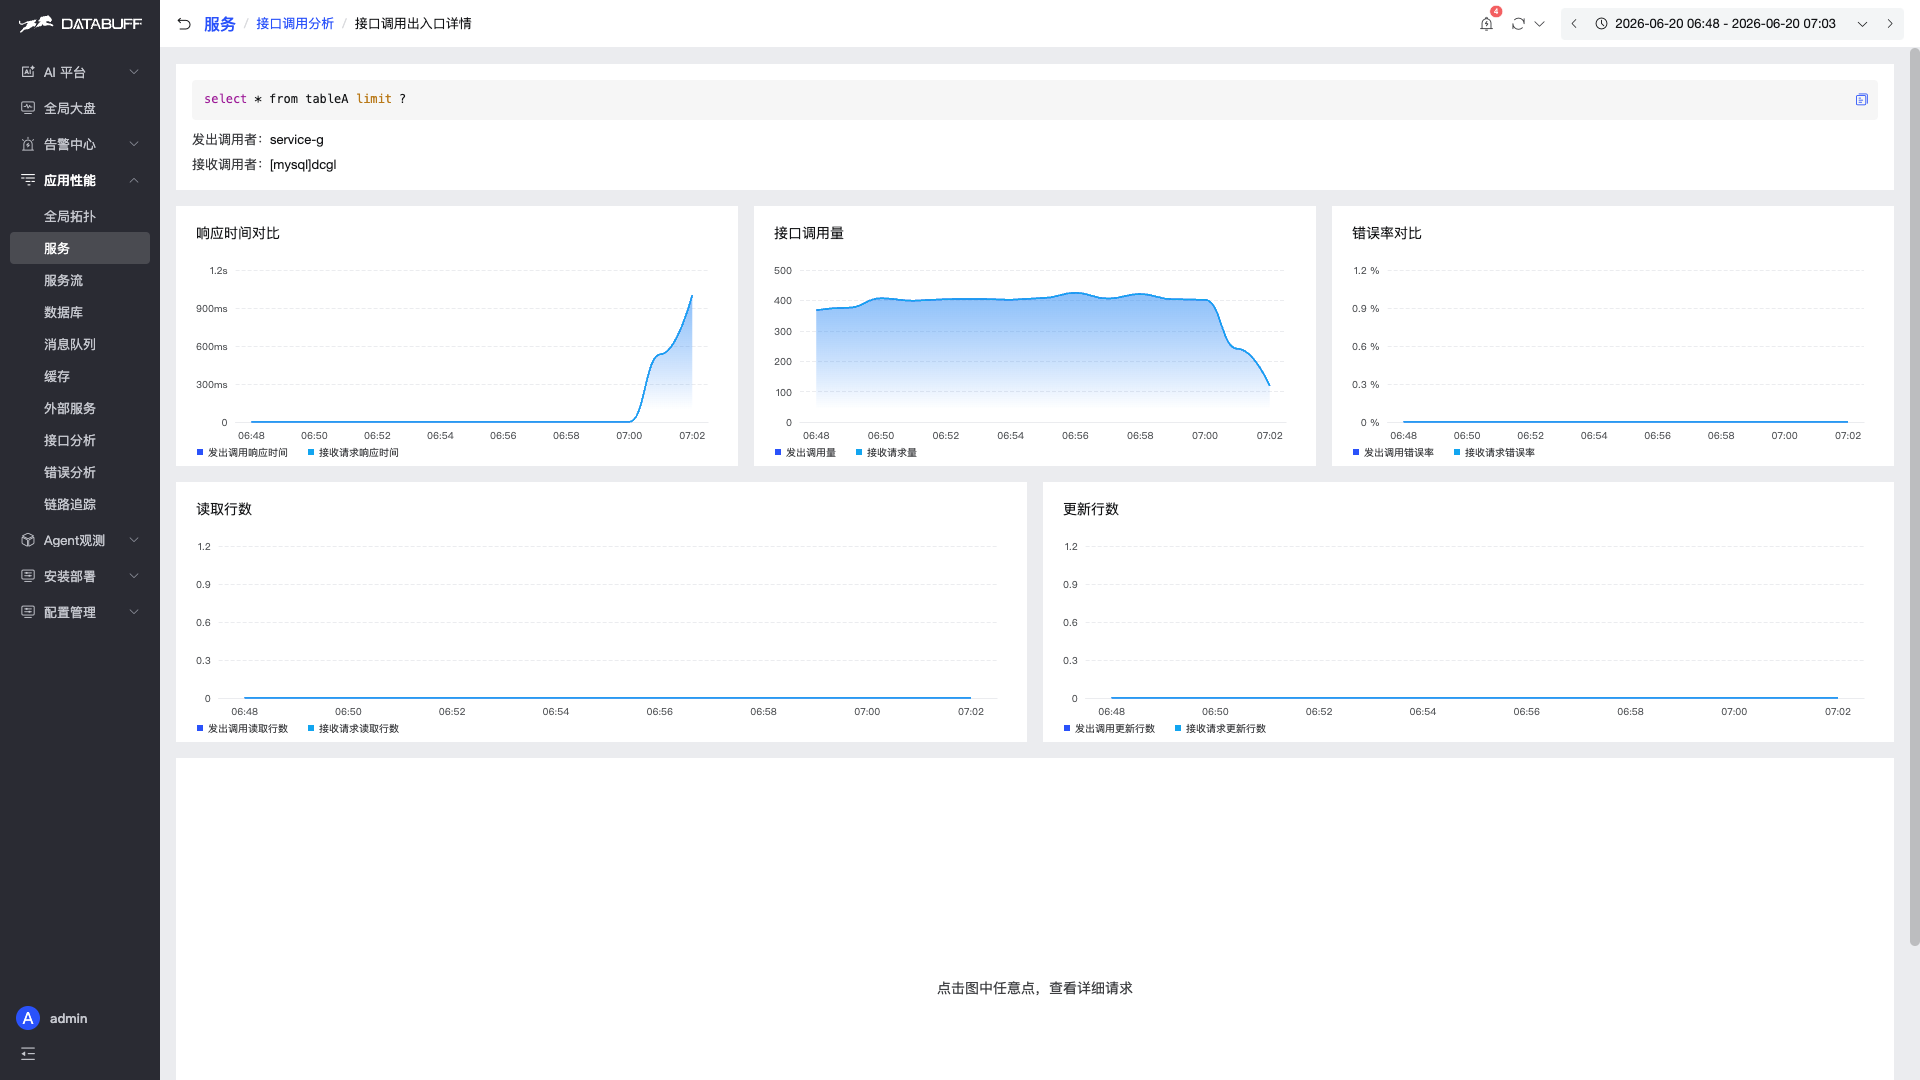Toggle 接收请求量 legend
Viewport: 1920px width, 1080px height.
click(886, 453)
